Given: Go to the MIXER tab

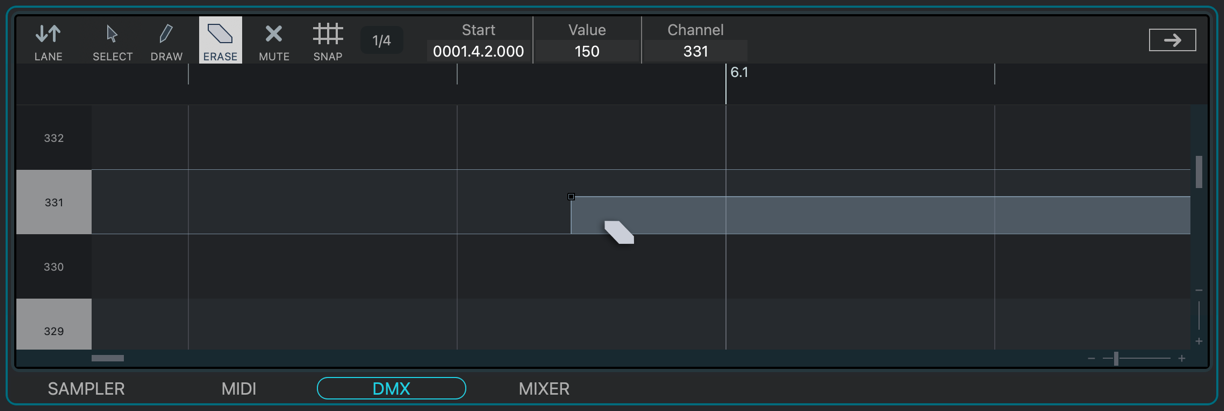Looking at the screenshot, I should pyautogui.click(x=544, y=389).
